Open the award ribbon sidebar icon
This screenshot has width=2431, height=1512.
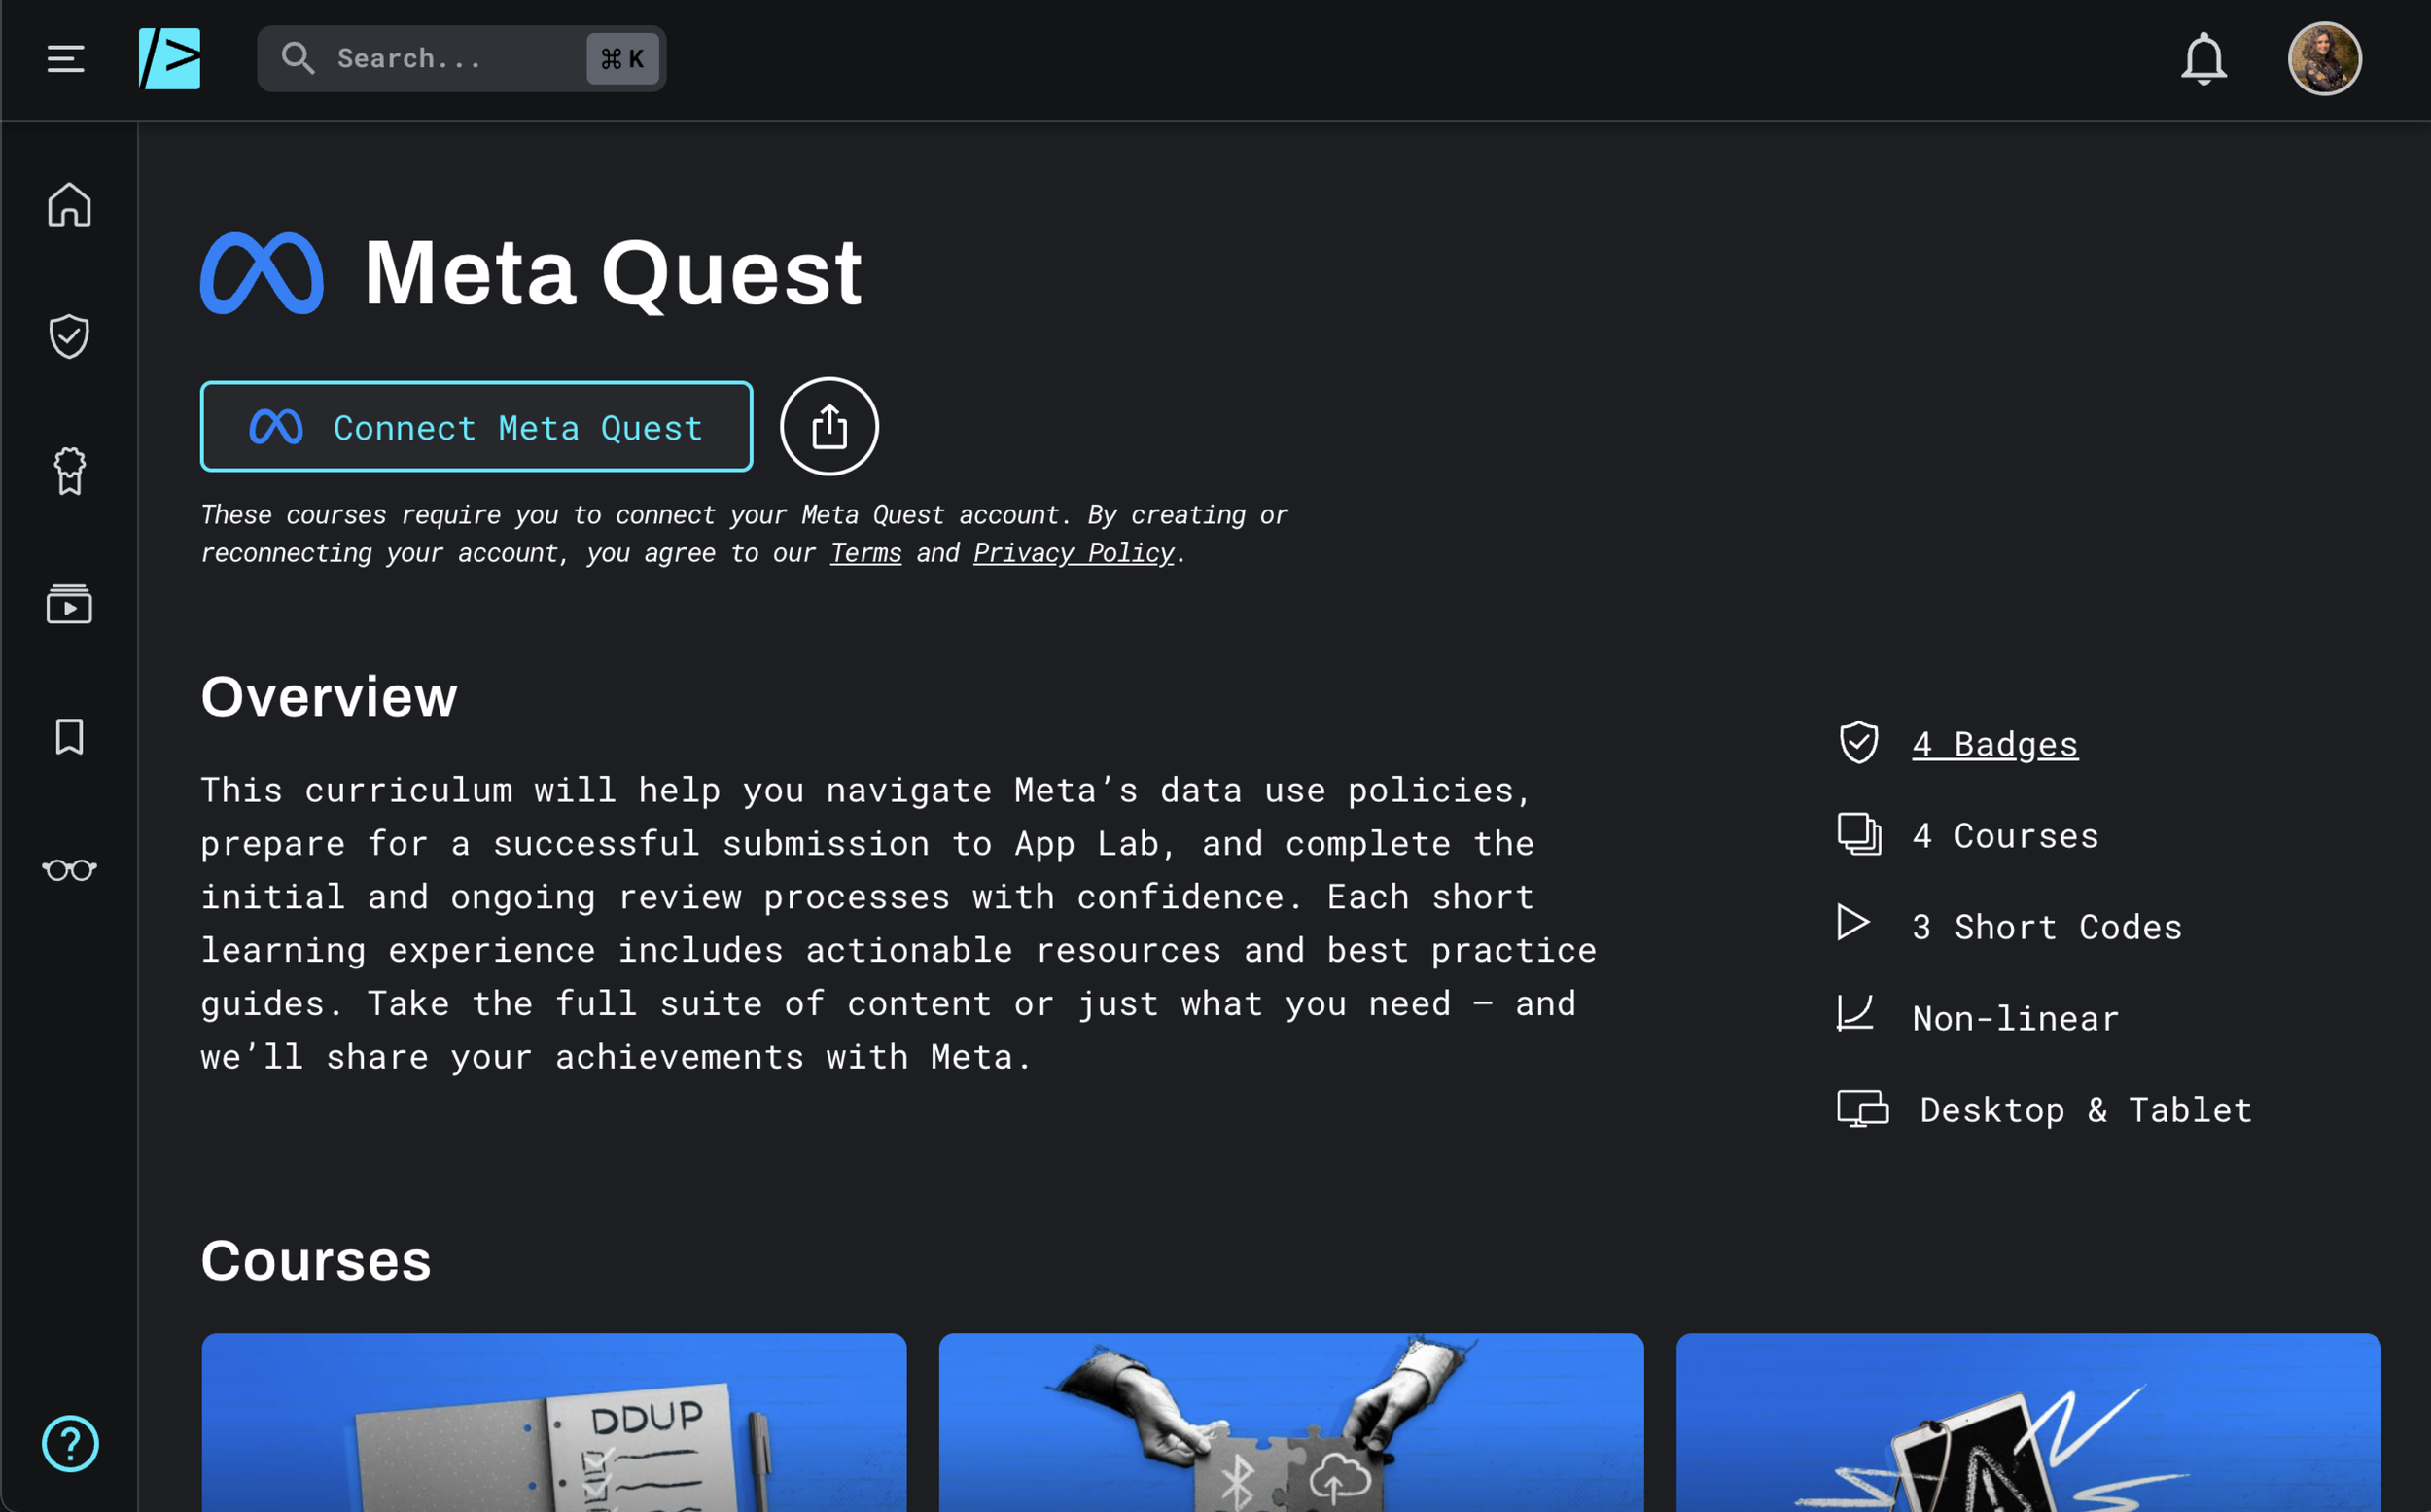69,470
